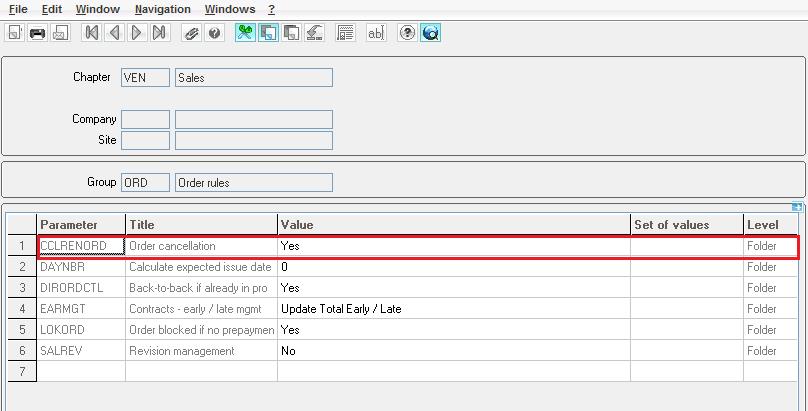Open the Window menu
Screen dimensions: 808x411
pos(98,9)
